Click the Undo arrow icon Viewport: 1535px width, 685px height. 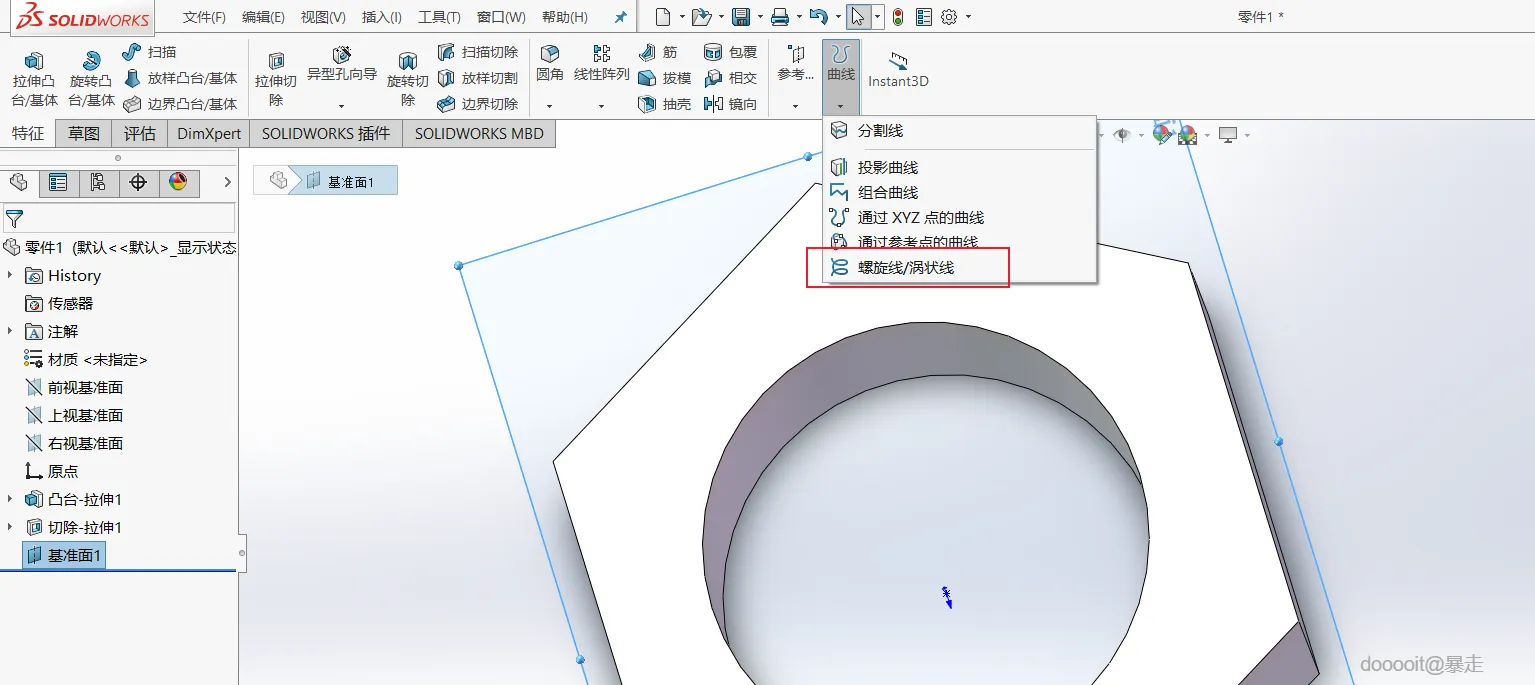(818, 17)
